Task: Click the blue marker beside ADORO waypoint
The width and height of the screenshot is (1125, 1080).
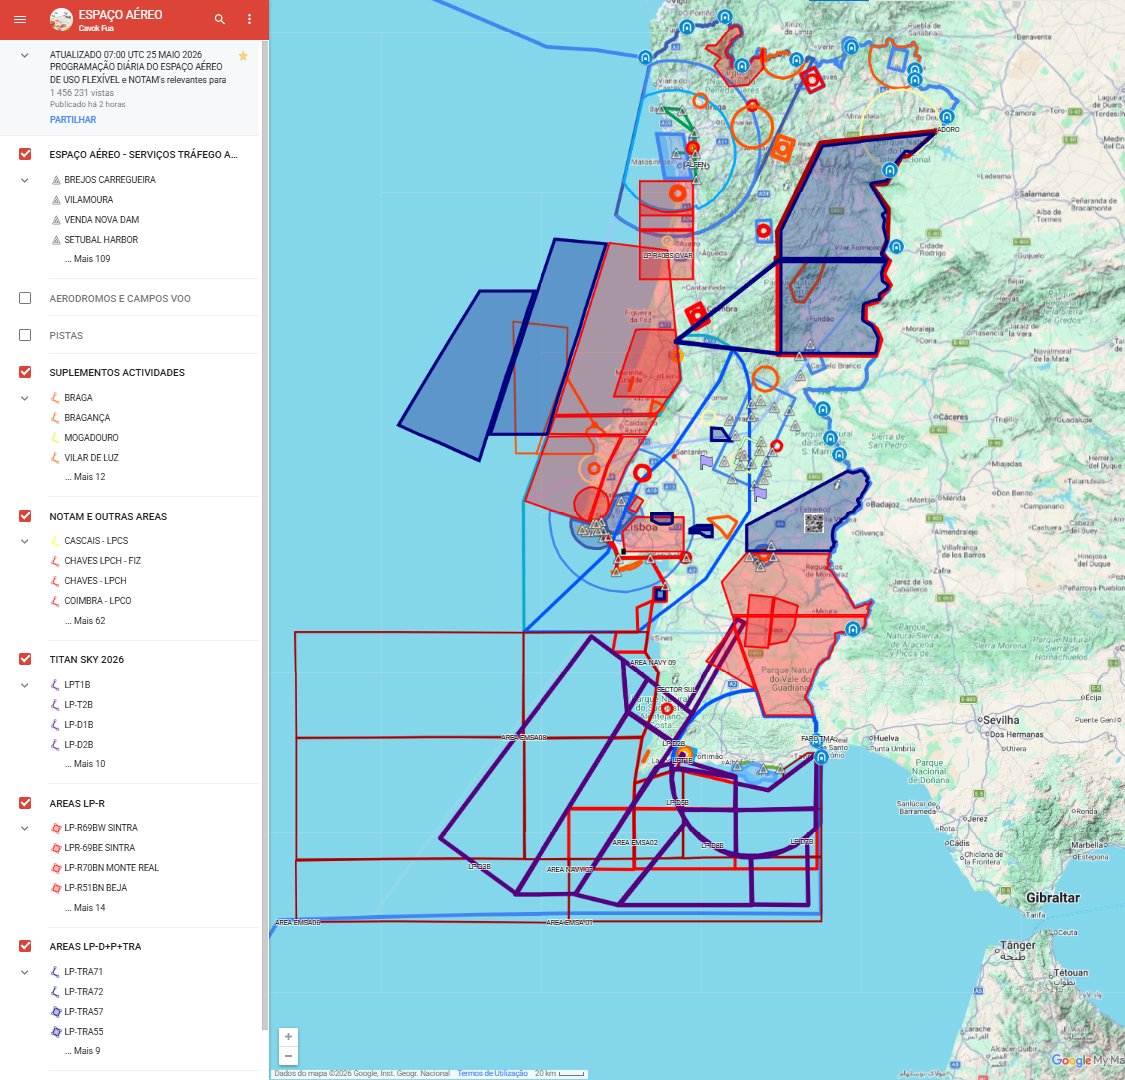Action: click(947, 117)
